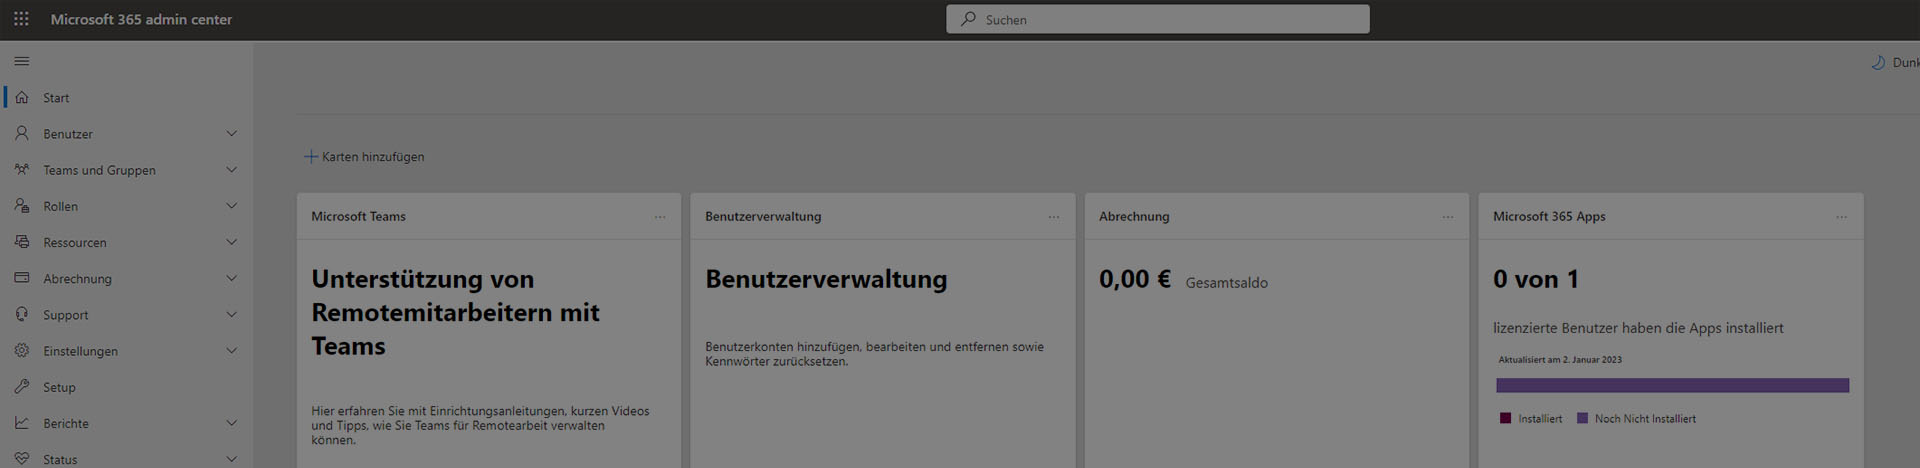Click the search magnifier icon

(x=968, y=19)
